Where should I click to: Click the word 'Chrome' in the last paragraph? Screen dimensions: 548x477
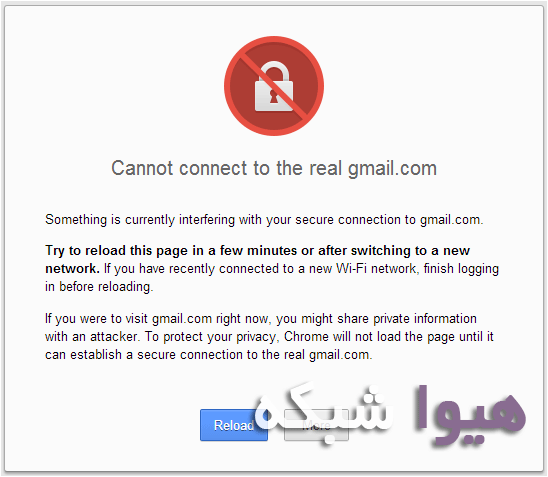click(306, 337)
